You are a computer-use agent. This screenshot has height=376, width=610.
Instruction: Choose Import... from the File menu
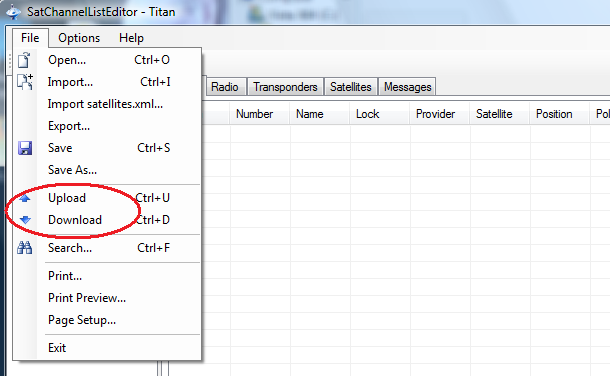pos(107,82)
